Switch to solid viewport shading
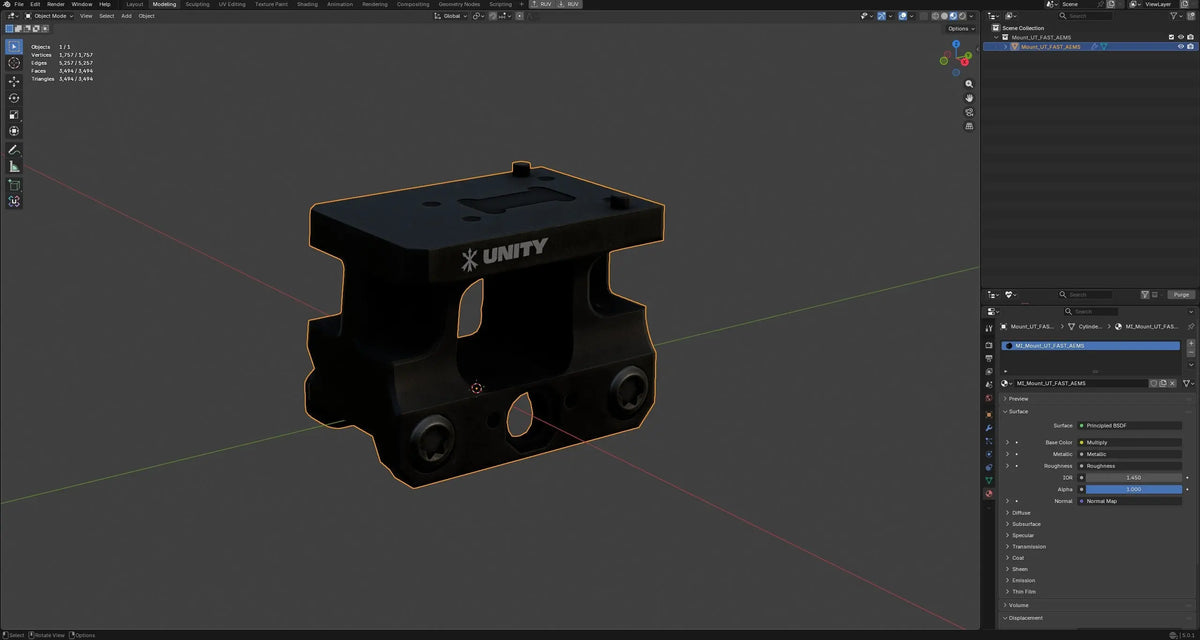The image size is (1200, 640). coord(946,16)
